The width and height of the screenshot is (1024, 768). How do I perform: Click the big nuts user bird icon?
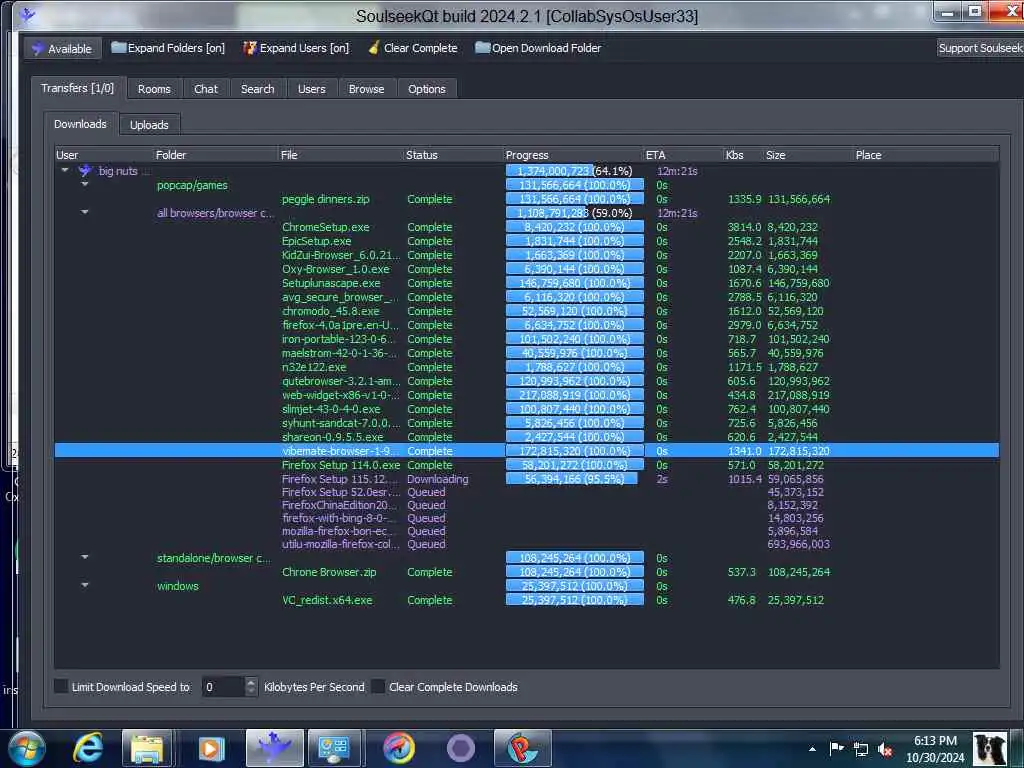point(85,171)
